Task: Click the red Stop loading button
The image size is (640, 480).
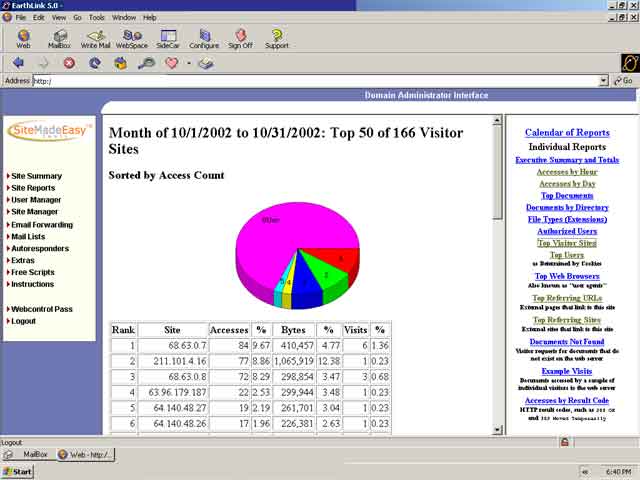Action: [69, 63]
